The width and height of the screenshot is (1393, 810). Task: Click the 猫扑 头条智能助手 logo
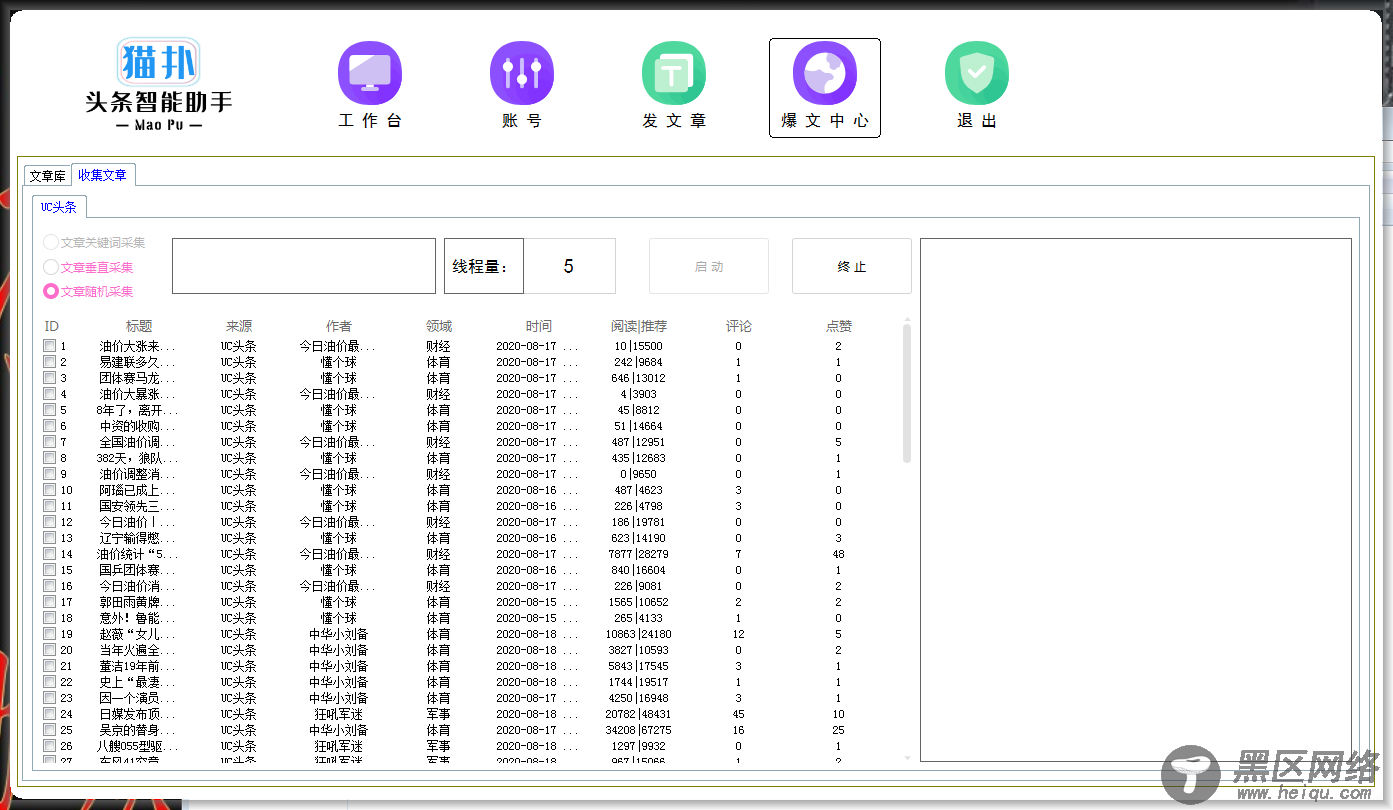click(159, 86)
